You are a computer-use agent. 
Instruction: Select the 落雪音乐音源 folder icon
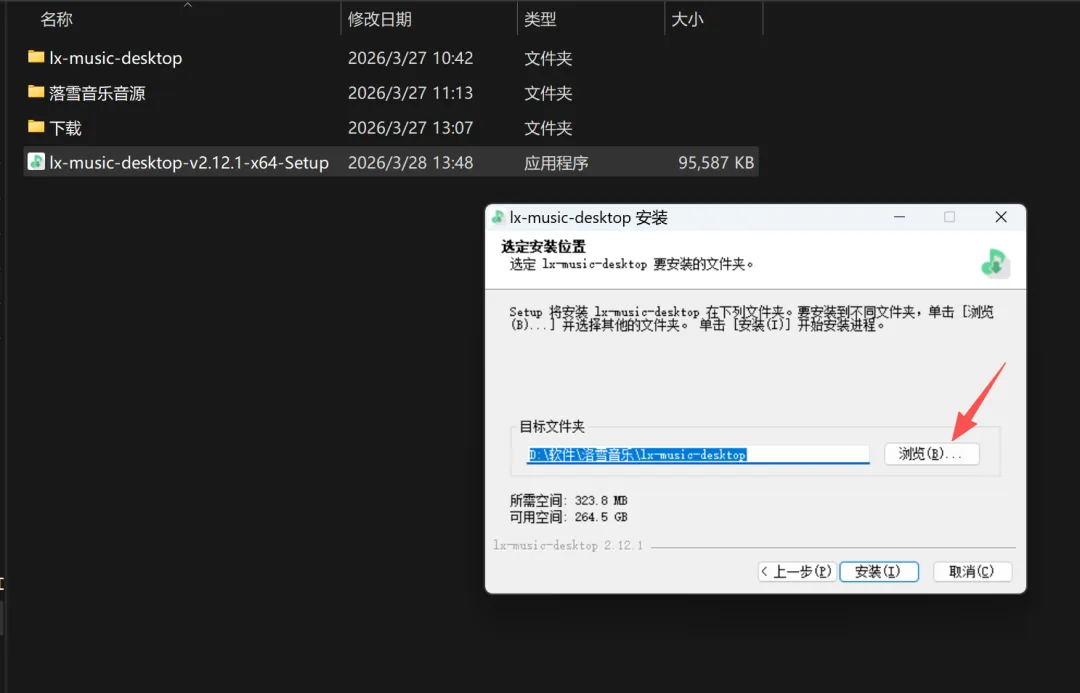tap(36, 92)
